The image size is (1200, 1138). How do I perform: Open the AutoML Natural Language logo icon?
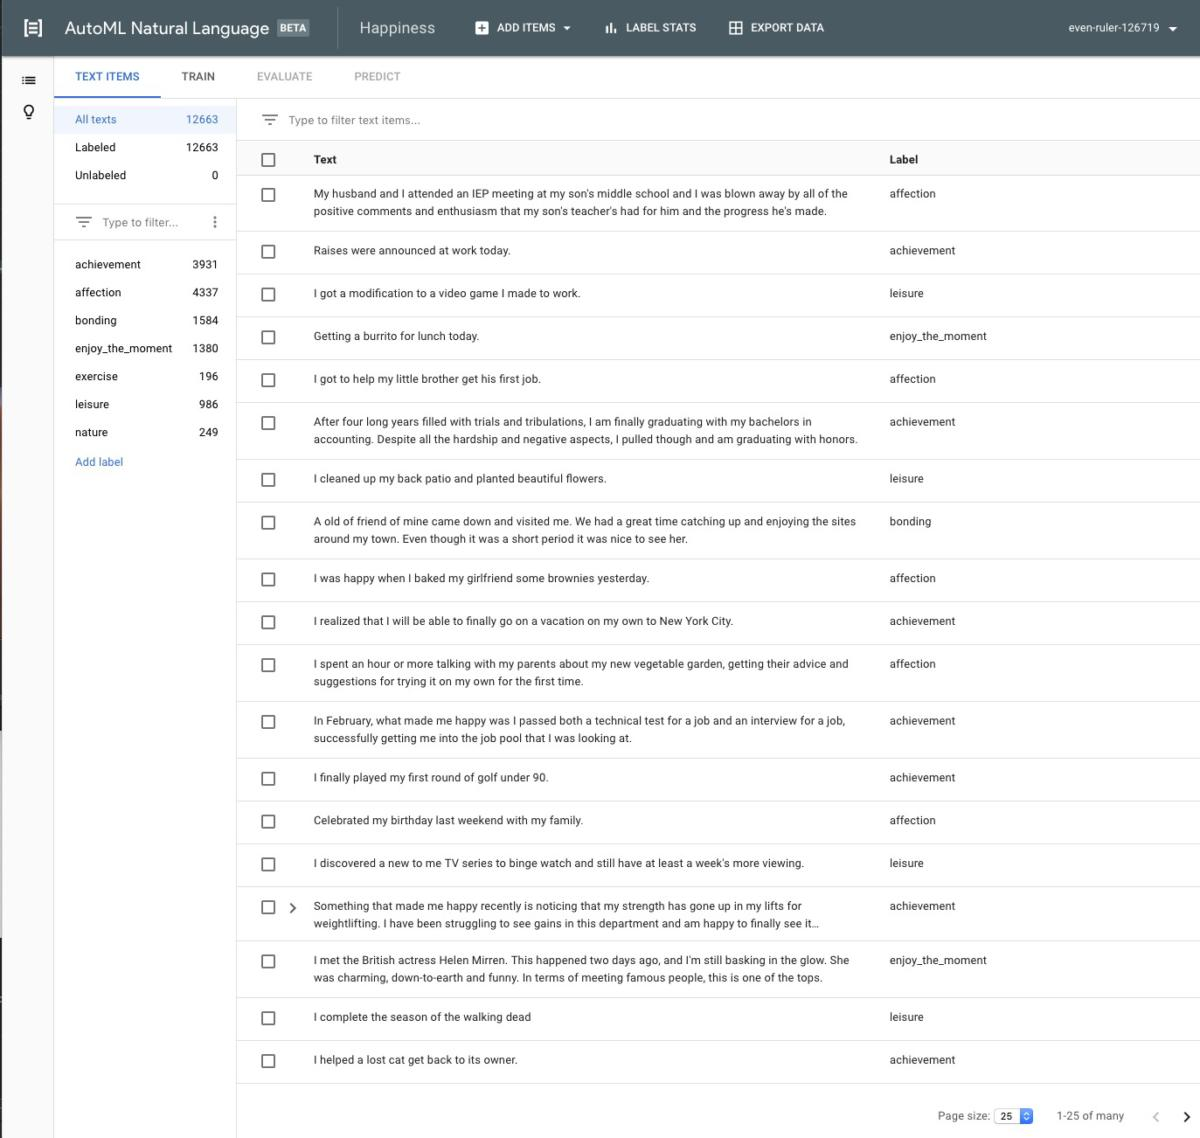33,28
